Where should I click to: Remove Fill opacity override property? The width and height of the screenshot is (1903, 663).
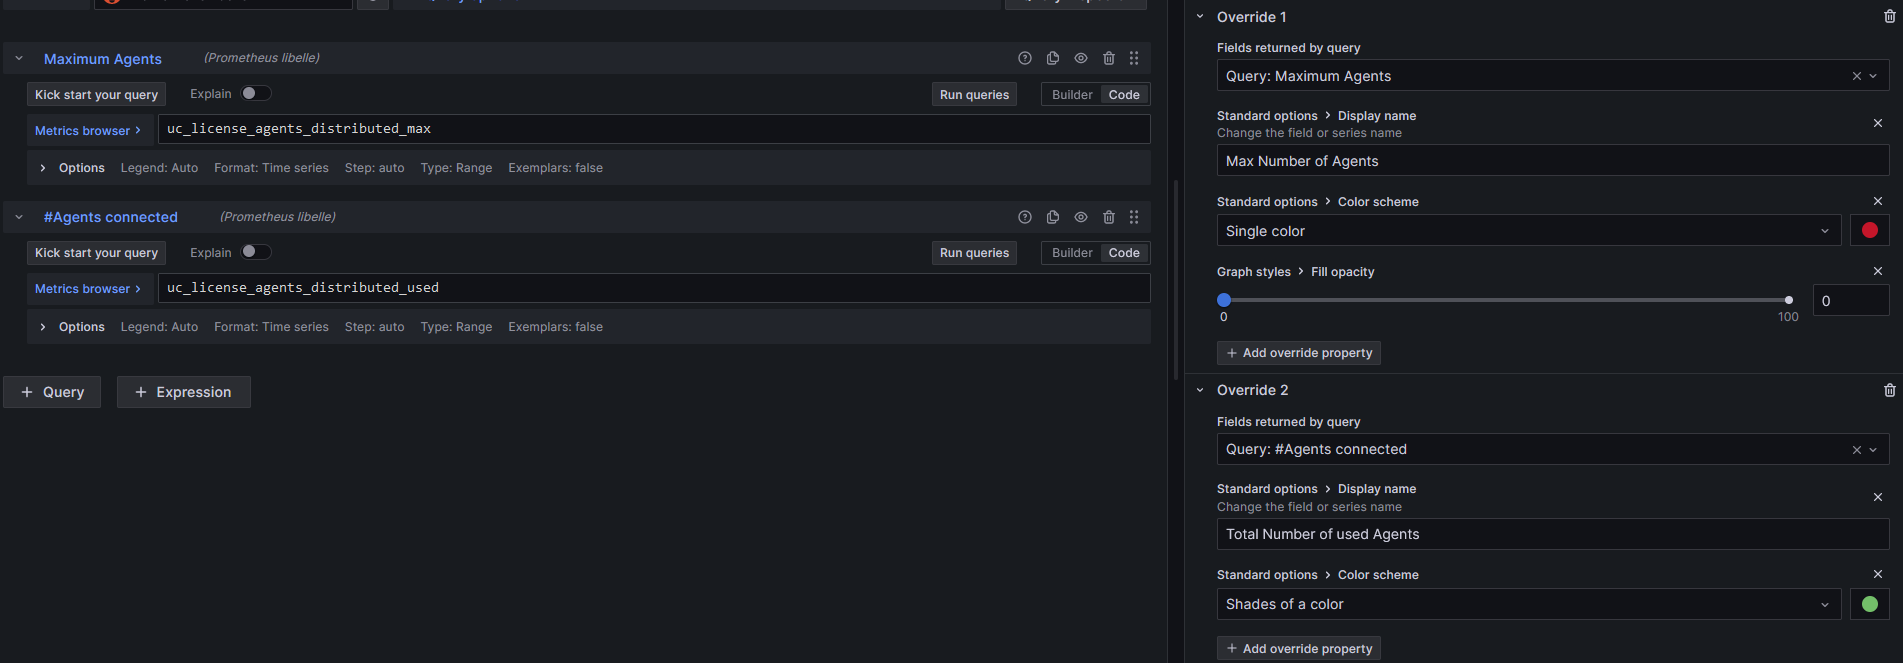[x=1877, y=271]
